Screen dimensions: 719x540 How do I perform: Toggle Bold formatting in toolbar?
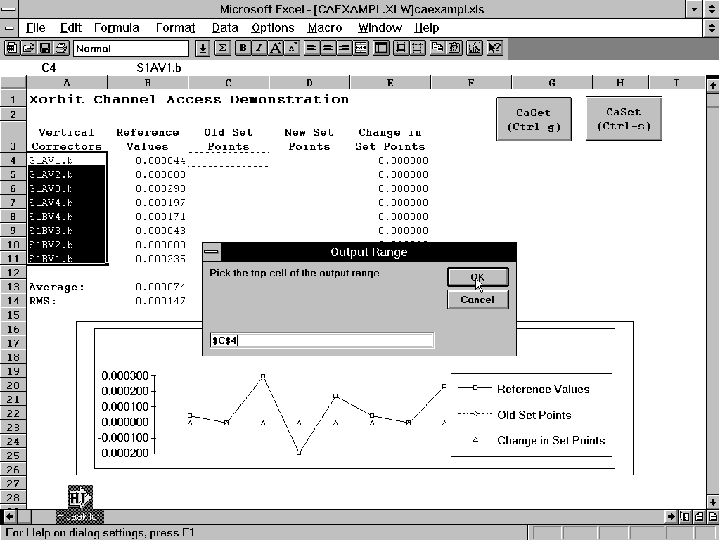243,48
